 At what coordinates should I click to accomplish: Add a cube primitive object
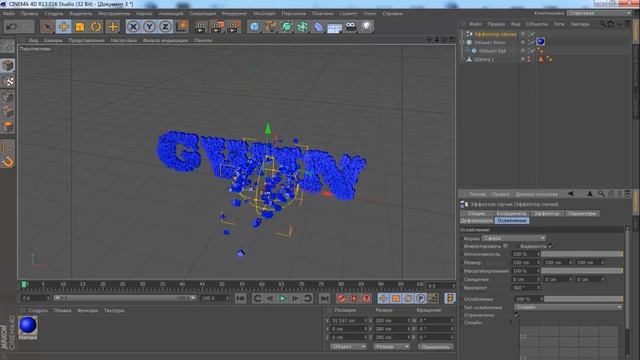254,27
